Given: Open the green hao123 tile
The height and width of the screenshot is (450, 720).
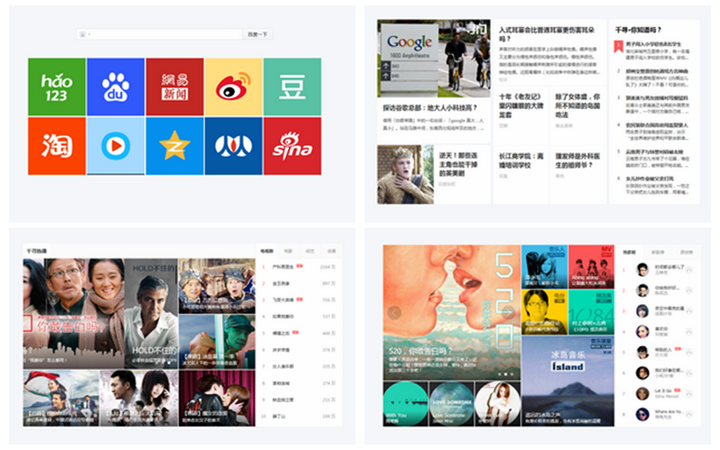Looking at the screenshot, I should pos(57,87).
